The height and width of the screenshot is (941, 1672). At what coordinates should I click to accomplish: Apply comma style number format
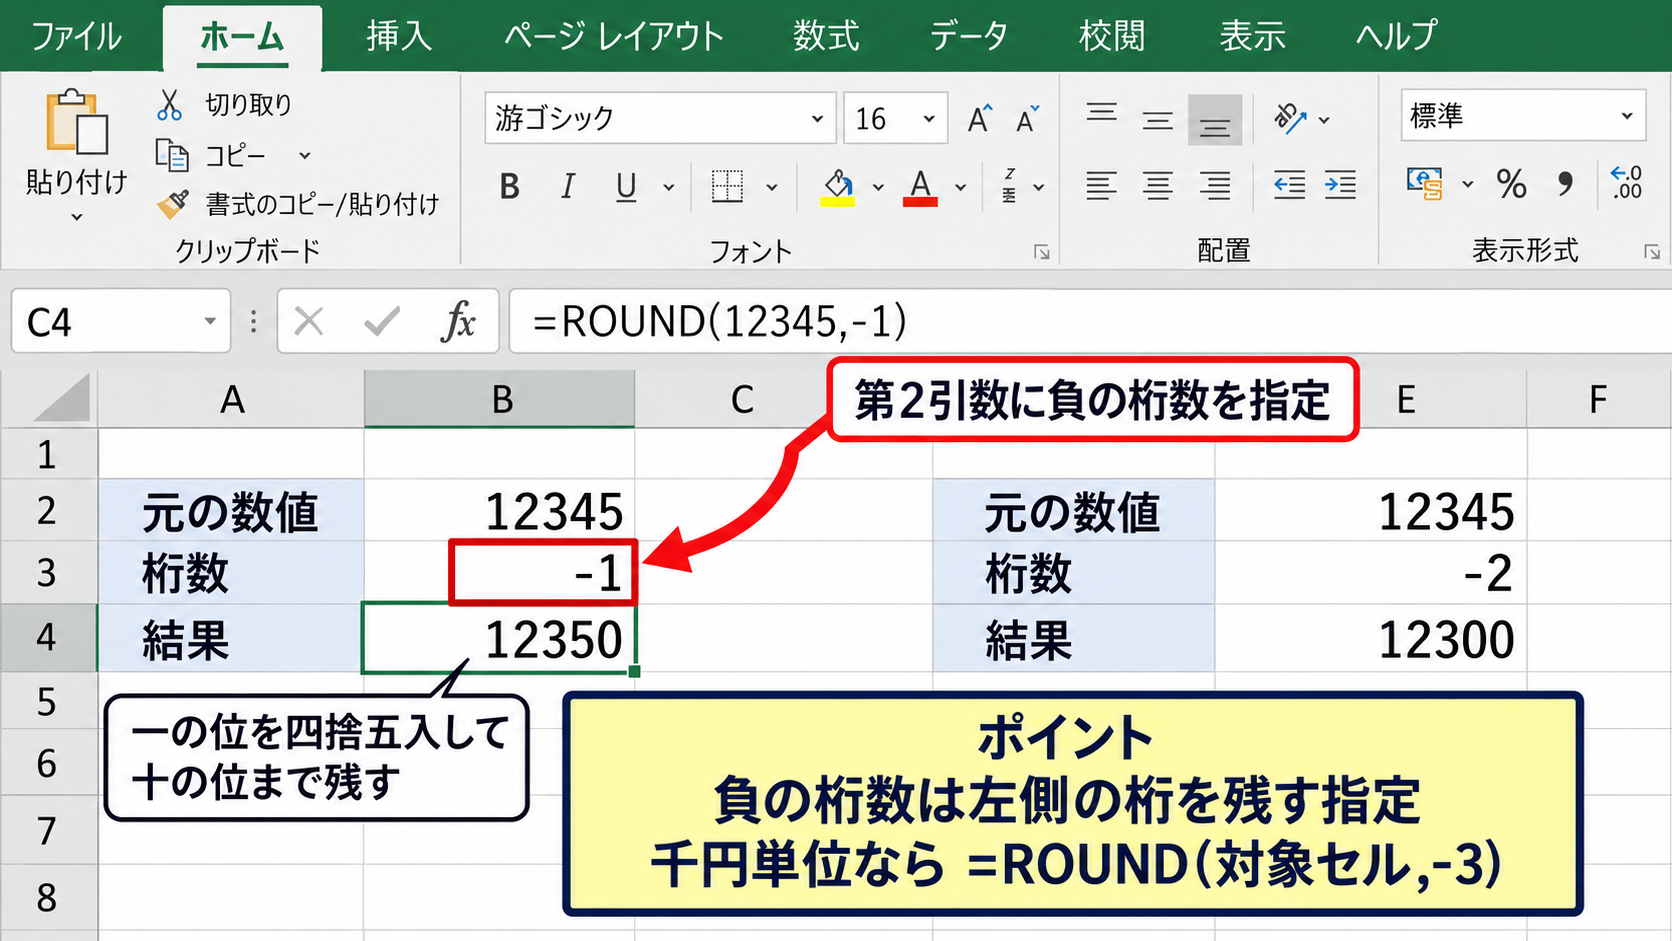(1565, 184)
